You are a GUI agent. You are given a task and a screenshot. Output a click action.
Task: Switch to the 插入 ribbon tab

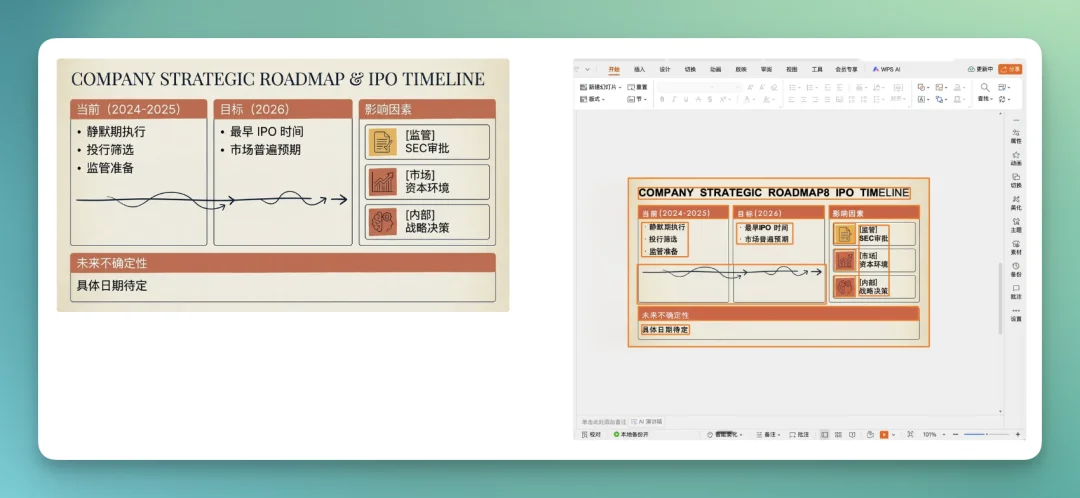tap(639, 70)
